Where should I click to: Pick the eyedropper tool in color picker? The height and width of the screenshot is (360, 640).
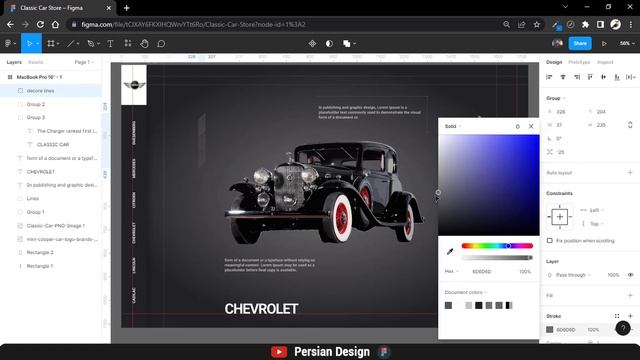tap(450, 252)
